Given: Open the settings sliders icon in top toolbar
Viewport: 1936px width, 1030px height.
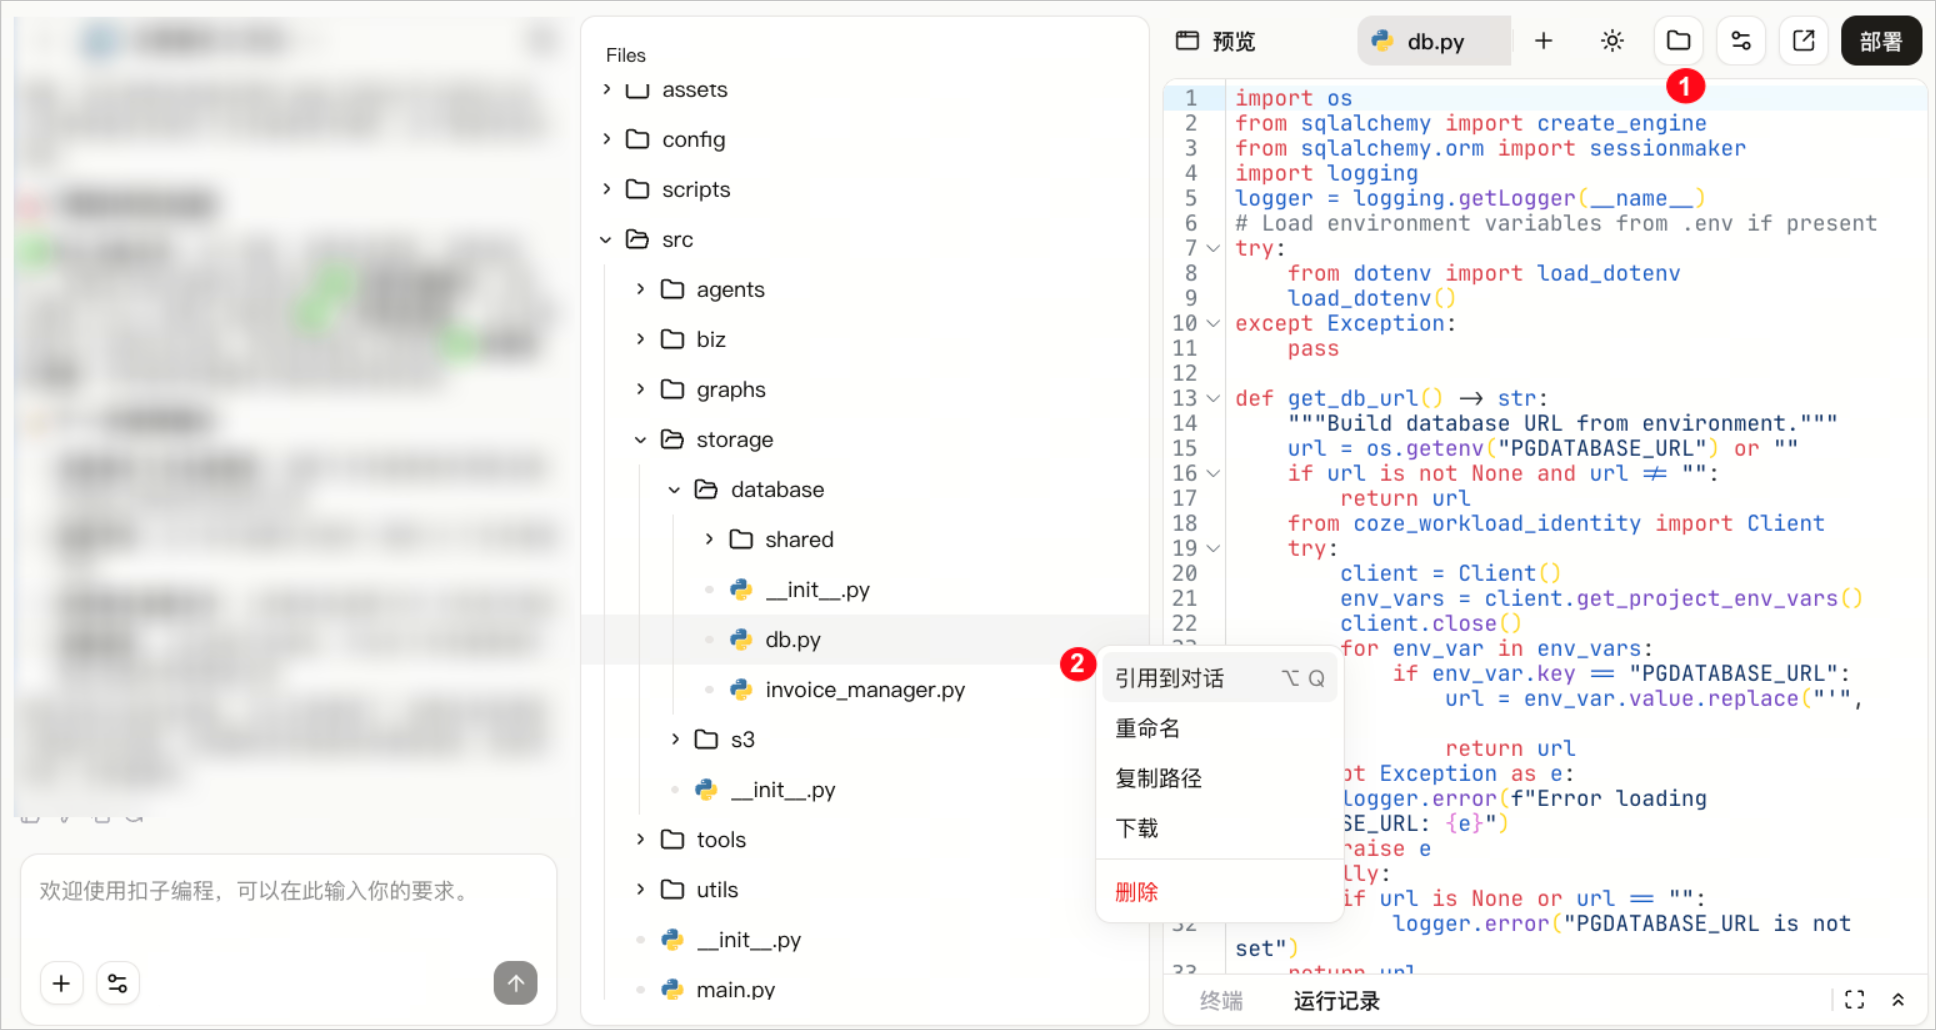Looking at the screenshot, I should pyautogui.click(x=1741, y=41).
